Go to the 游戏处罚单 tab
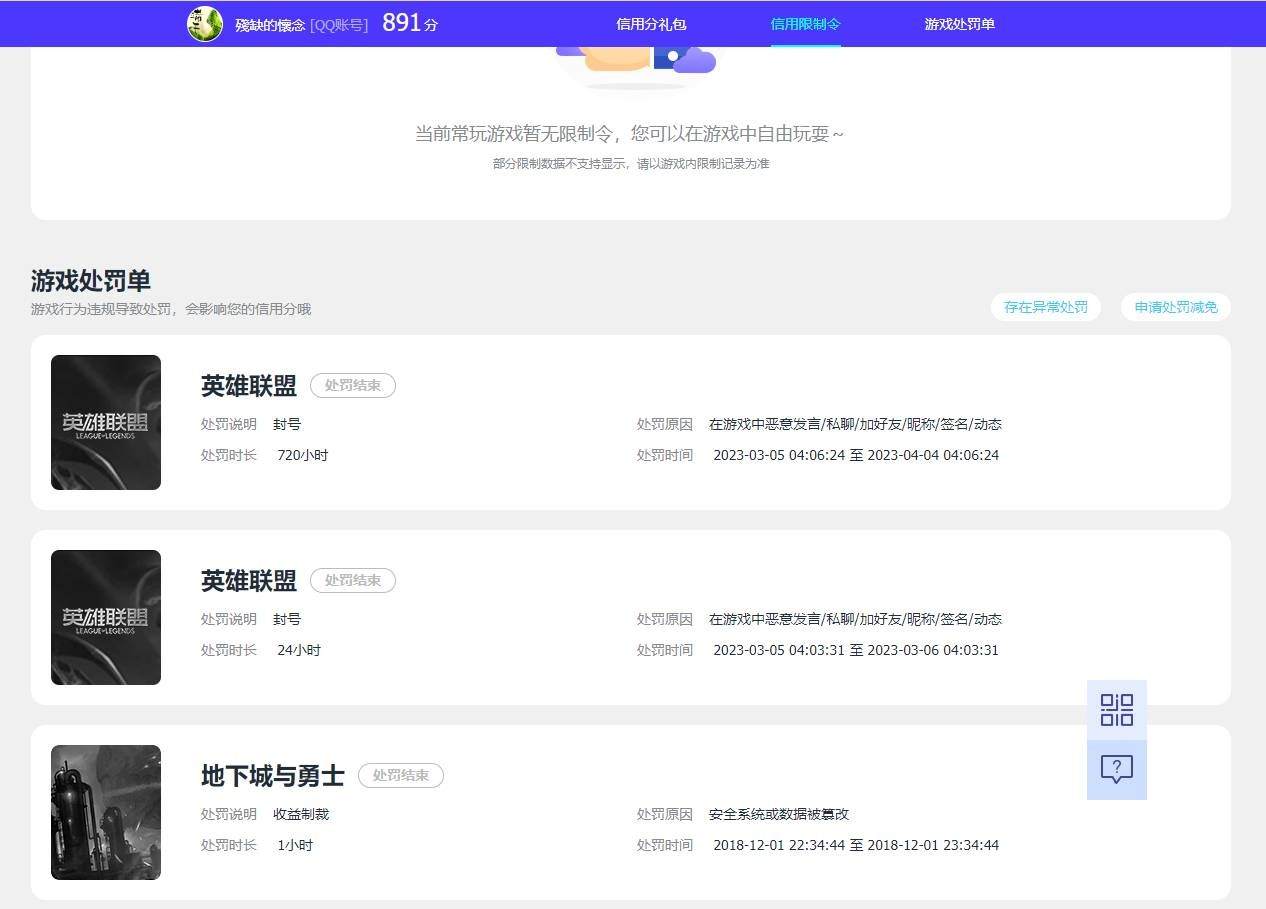Viewport: 1266px width, 909px height. (x=960, y=24)
